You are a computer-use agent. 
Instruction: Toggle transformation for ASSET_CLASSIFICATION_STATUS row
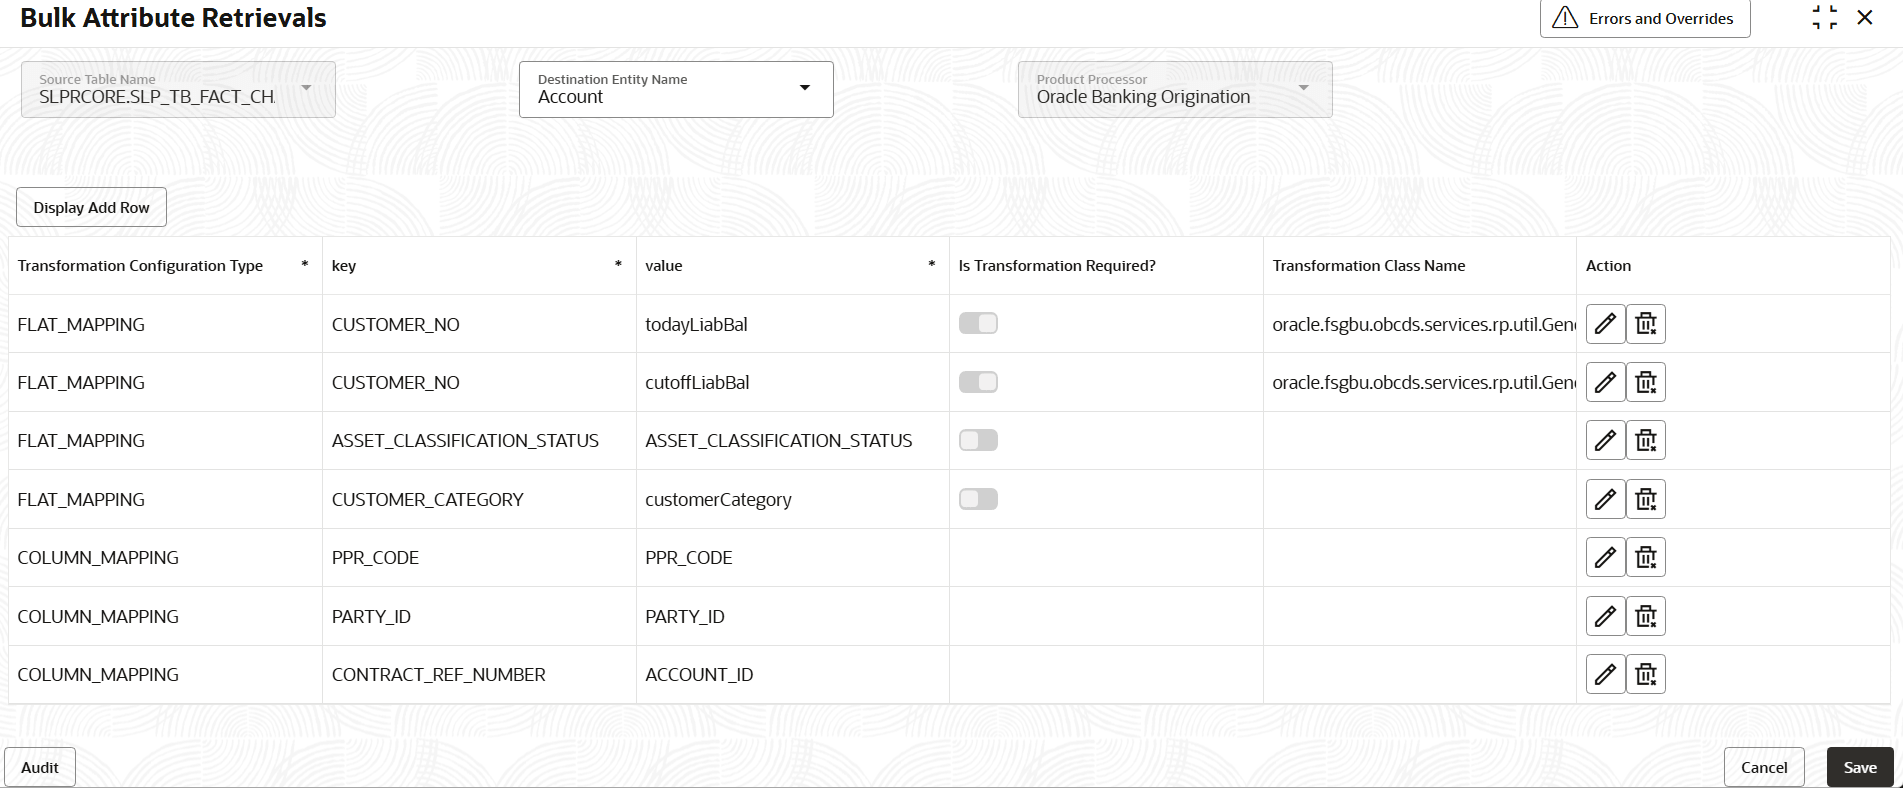(x=978, y=440)
